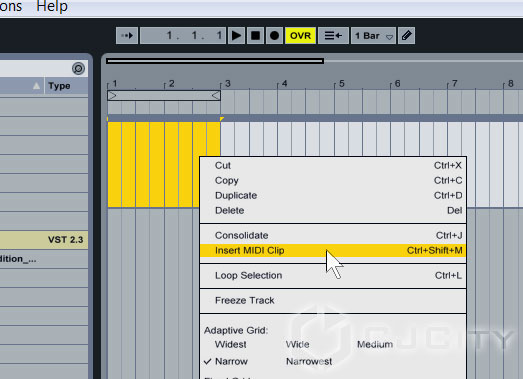The image size is (523, 379).
Task: Click the Record button
Action: [274, 35]
